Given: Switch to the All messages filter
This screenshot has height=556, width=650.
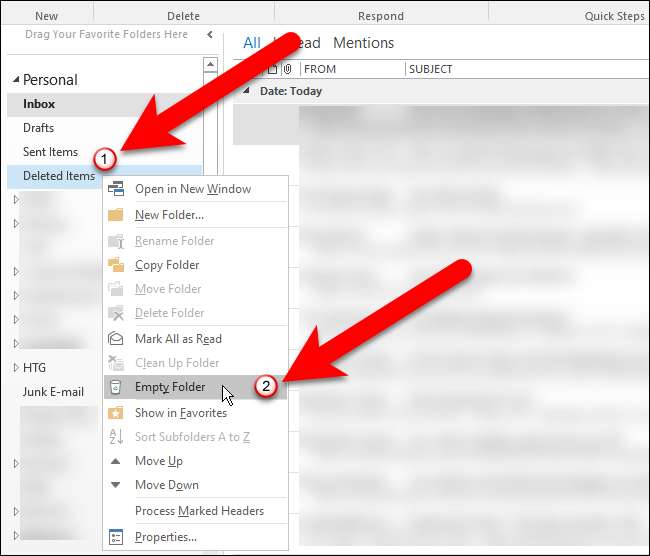Looking at the screenshot, I should tap(252, 43).
